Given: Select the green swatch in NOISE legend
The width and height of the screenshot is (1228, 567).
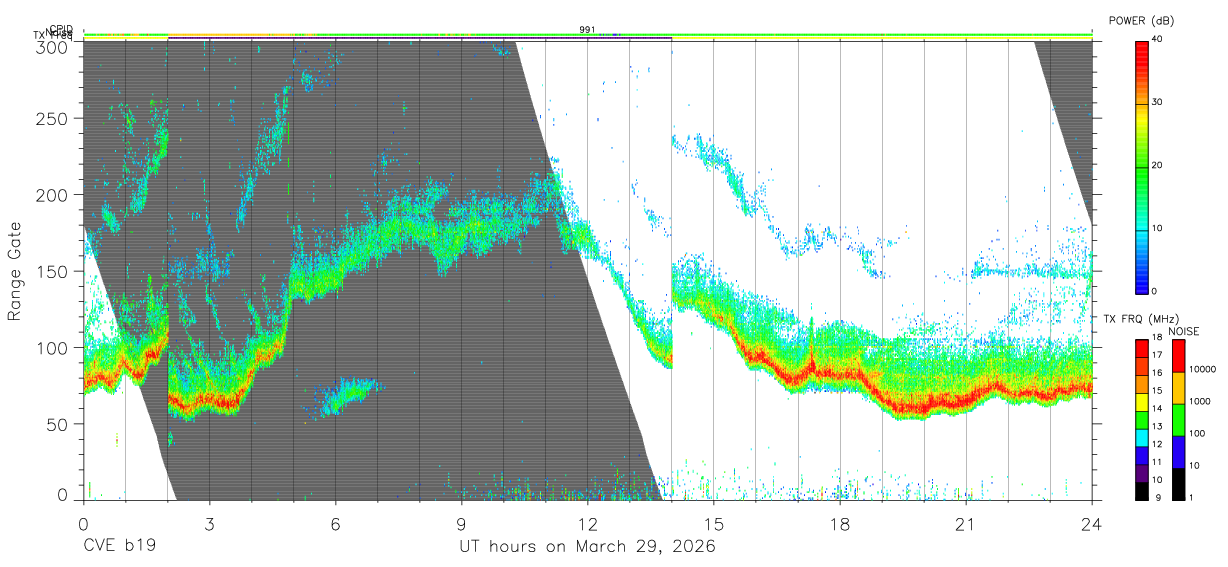Looking at the screenshot, I should [x=1177, y=420].
